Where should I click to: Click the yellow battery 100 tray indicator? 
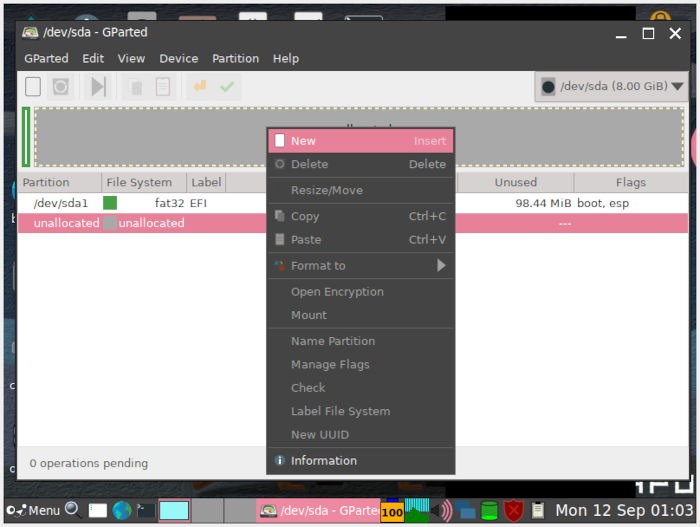click(392, 511)
